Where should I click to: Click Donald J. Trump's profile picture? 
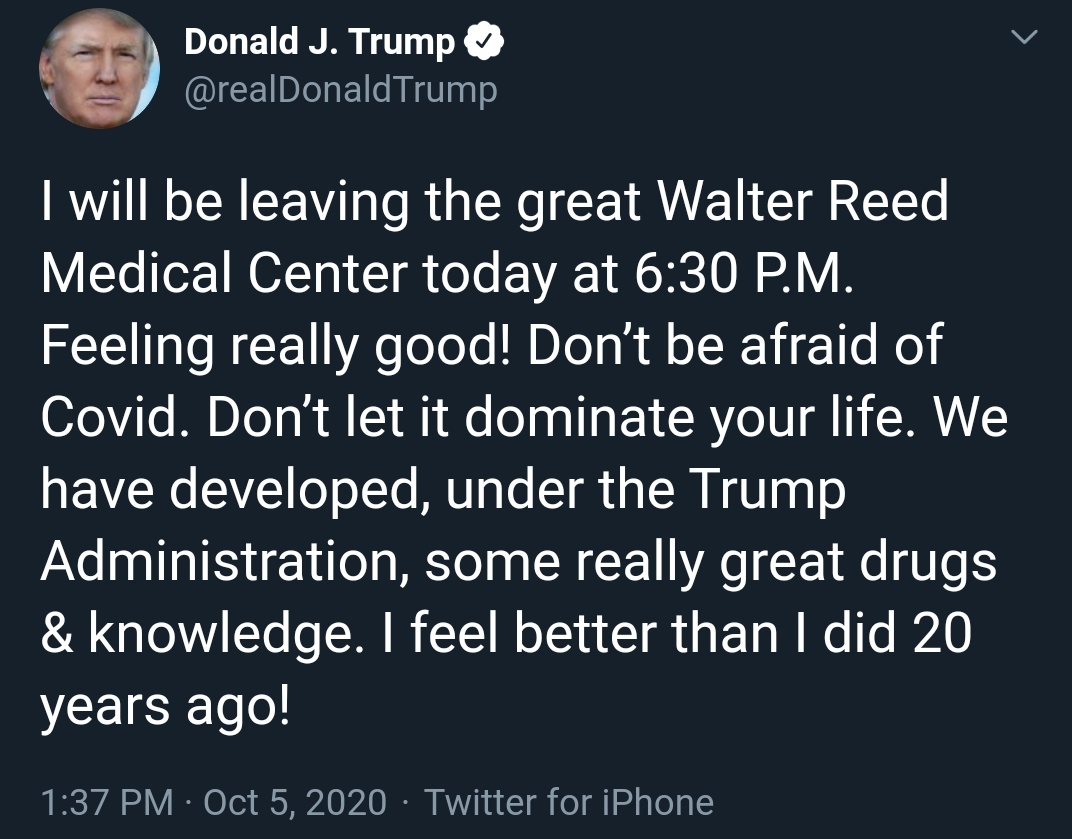[100, 68]
